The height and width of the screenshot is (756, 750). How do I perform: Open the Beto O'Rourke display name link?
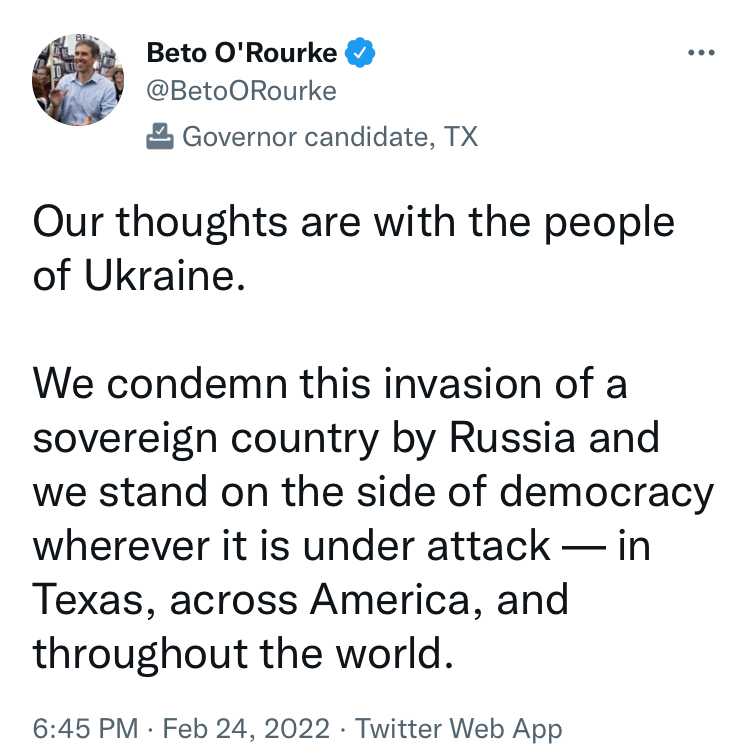click(241, 53)
